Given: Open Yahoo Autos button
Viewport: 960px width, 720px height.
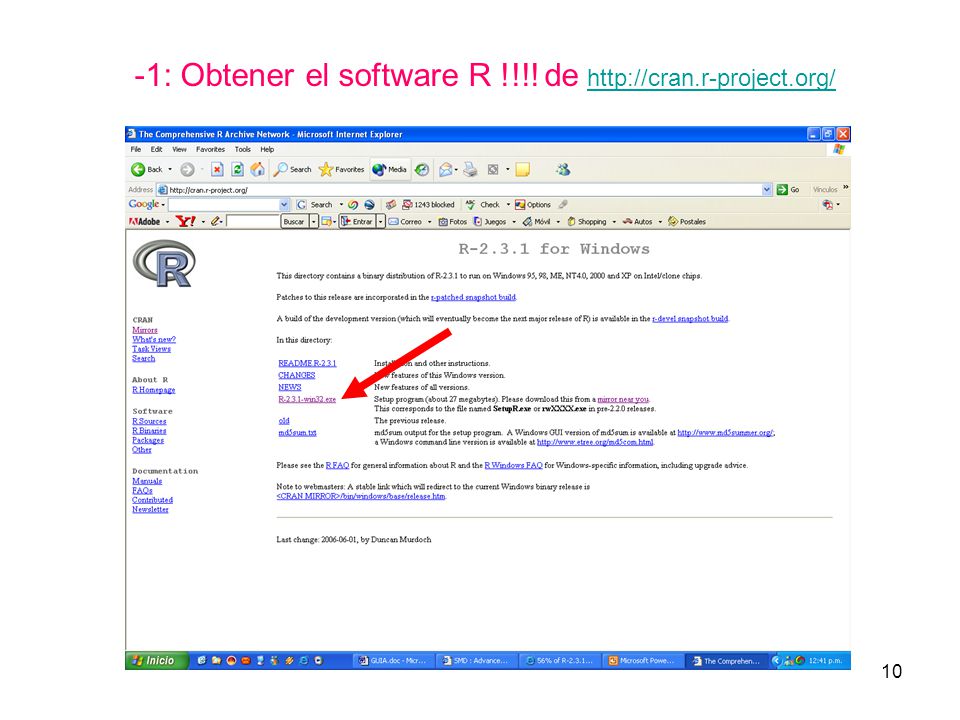Looking at the screenshot, I should (637, 222).
